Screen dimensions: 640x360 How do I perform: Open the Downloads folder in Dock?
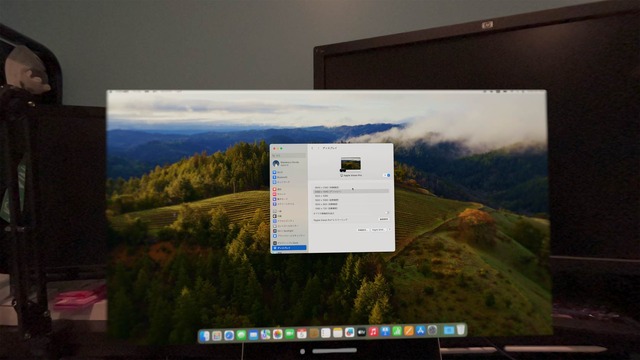point(449,330)
